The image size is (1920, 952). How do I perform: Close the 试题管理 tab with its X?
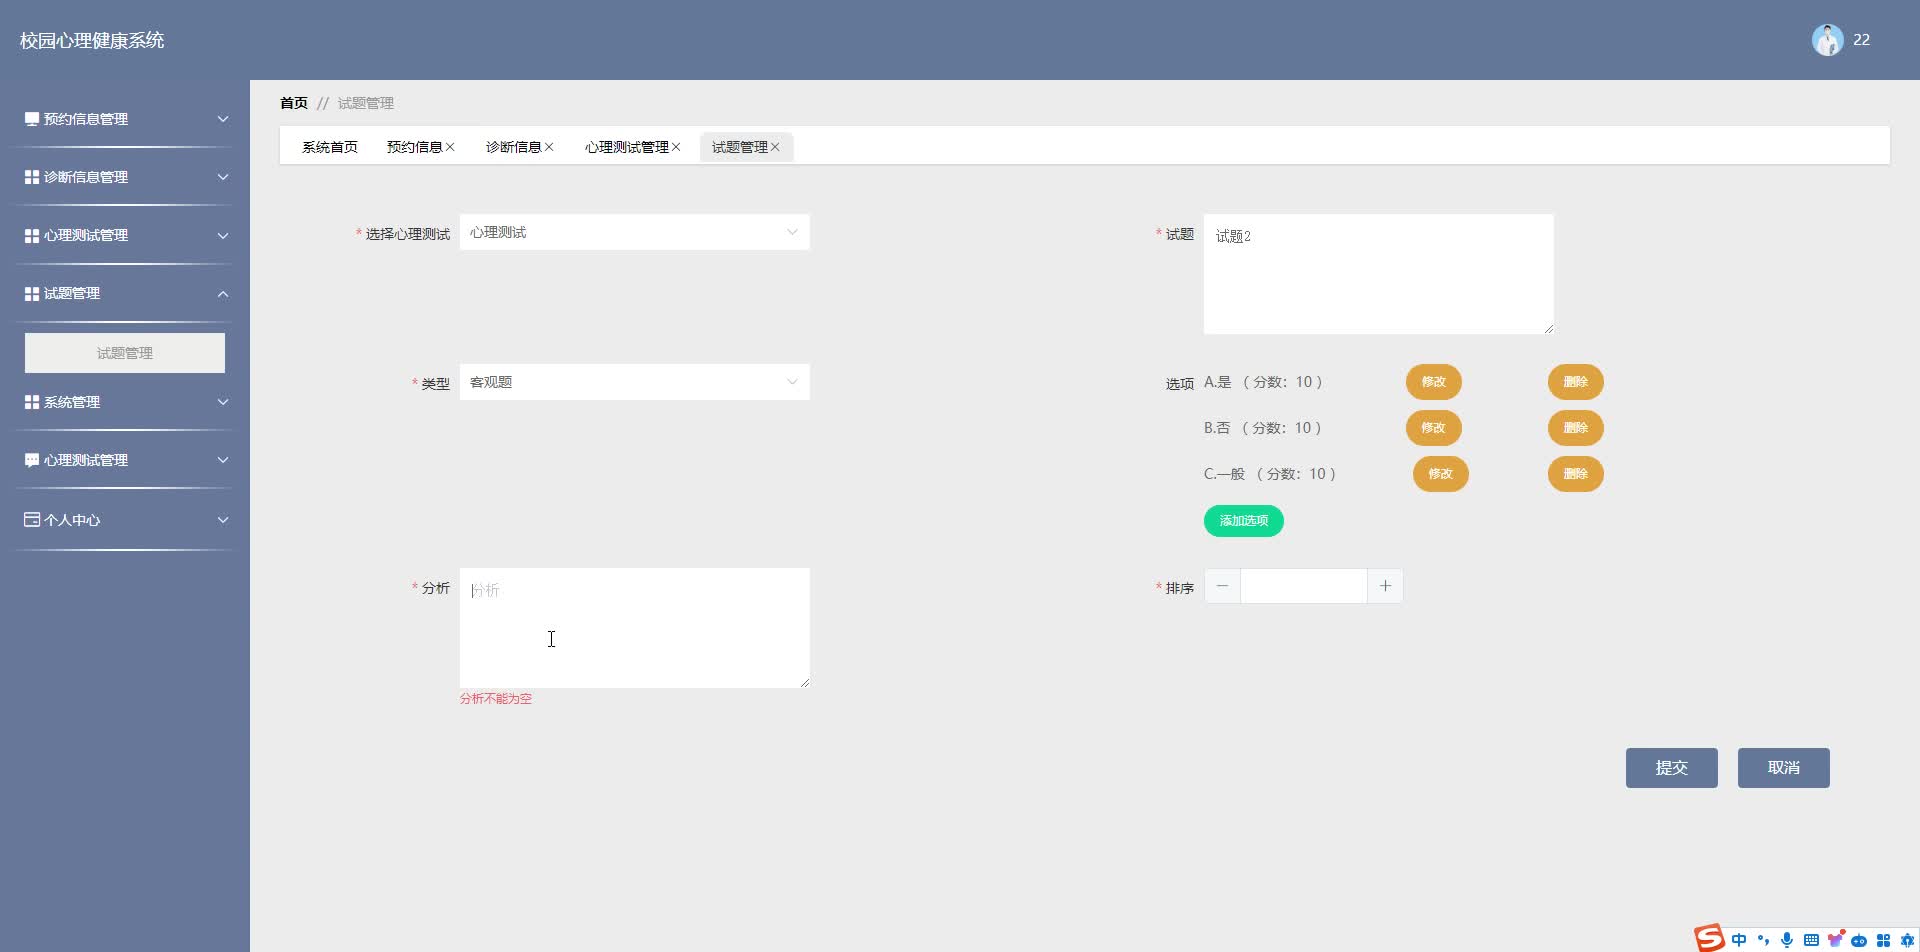[x=775, y=147]
